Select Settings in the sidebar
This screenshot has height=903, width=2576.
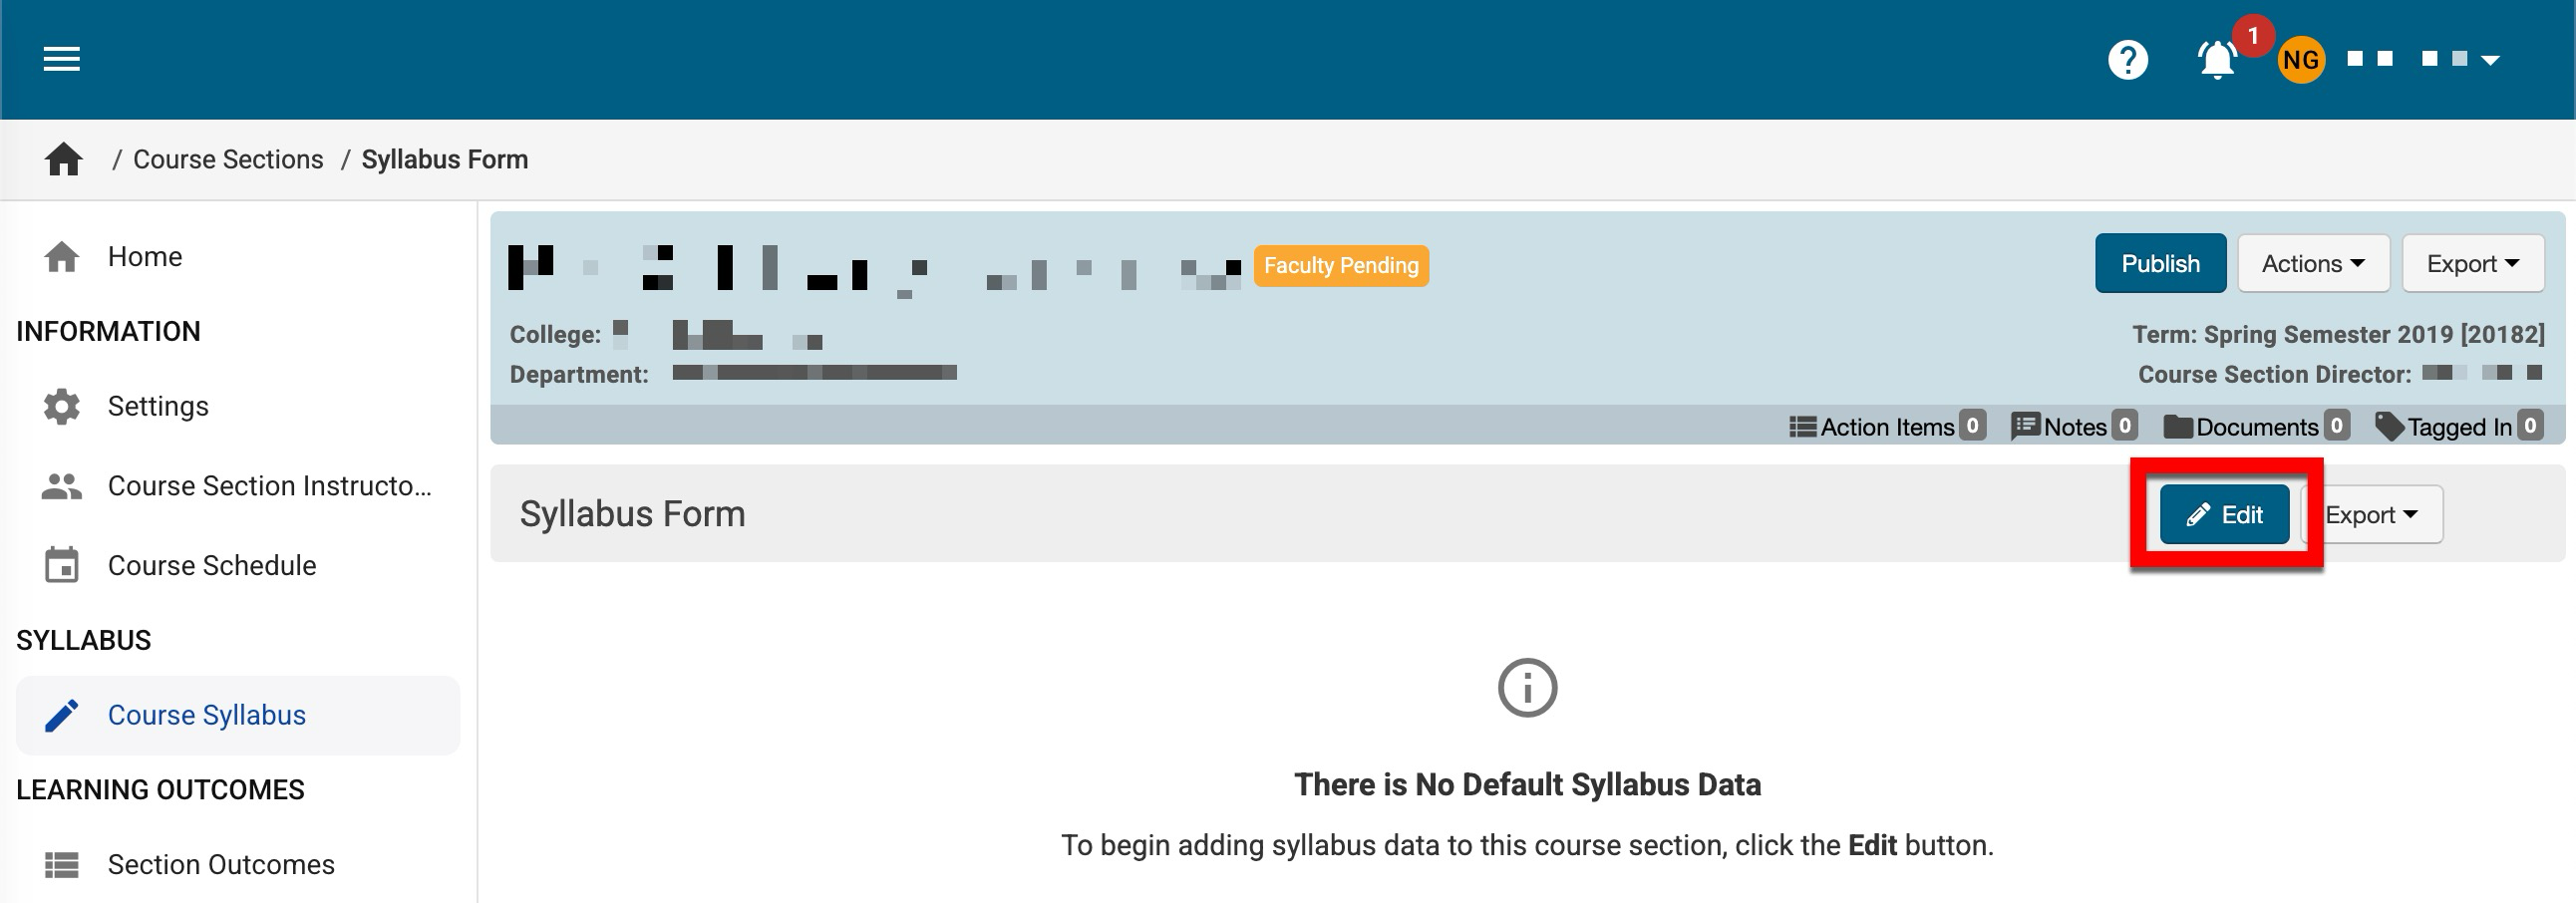coord(158,406)
